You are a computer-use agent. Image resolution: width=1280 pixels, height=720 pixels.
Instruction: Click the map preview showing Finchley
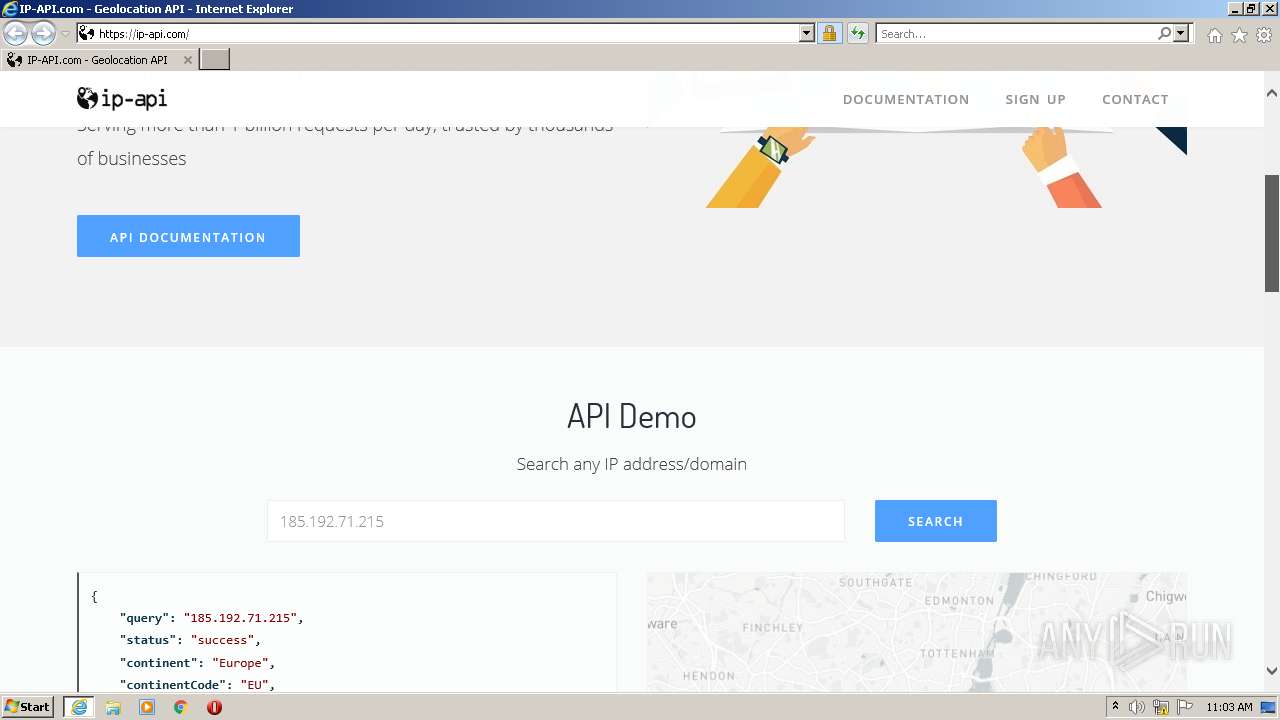(x=917, y=632)
